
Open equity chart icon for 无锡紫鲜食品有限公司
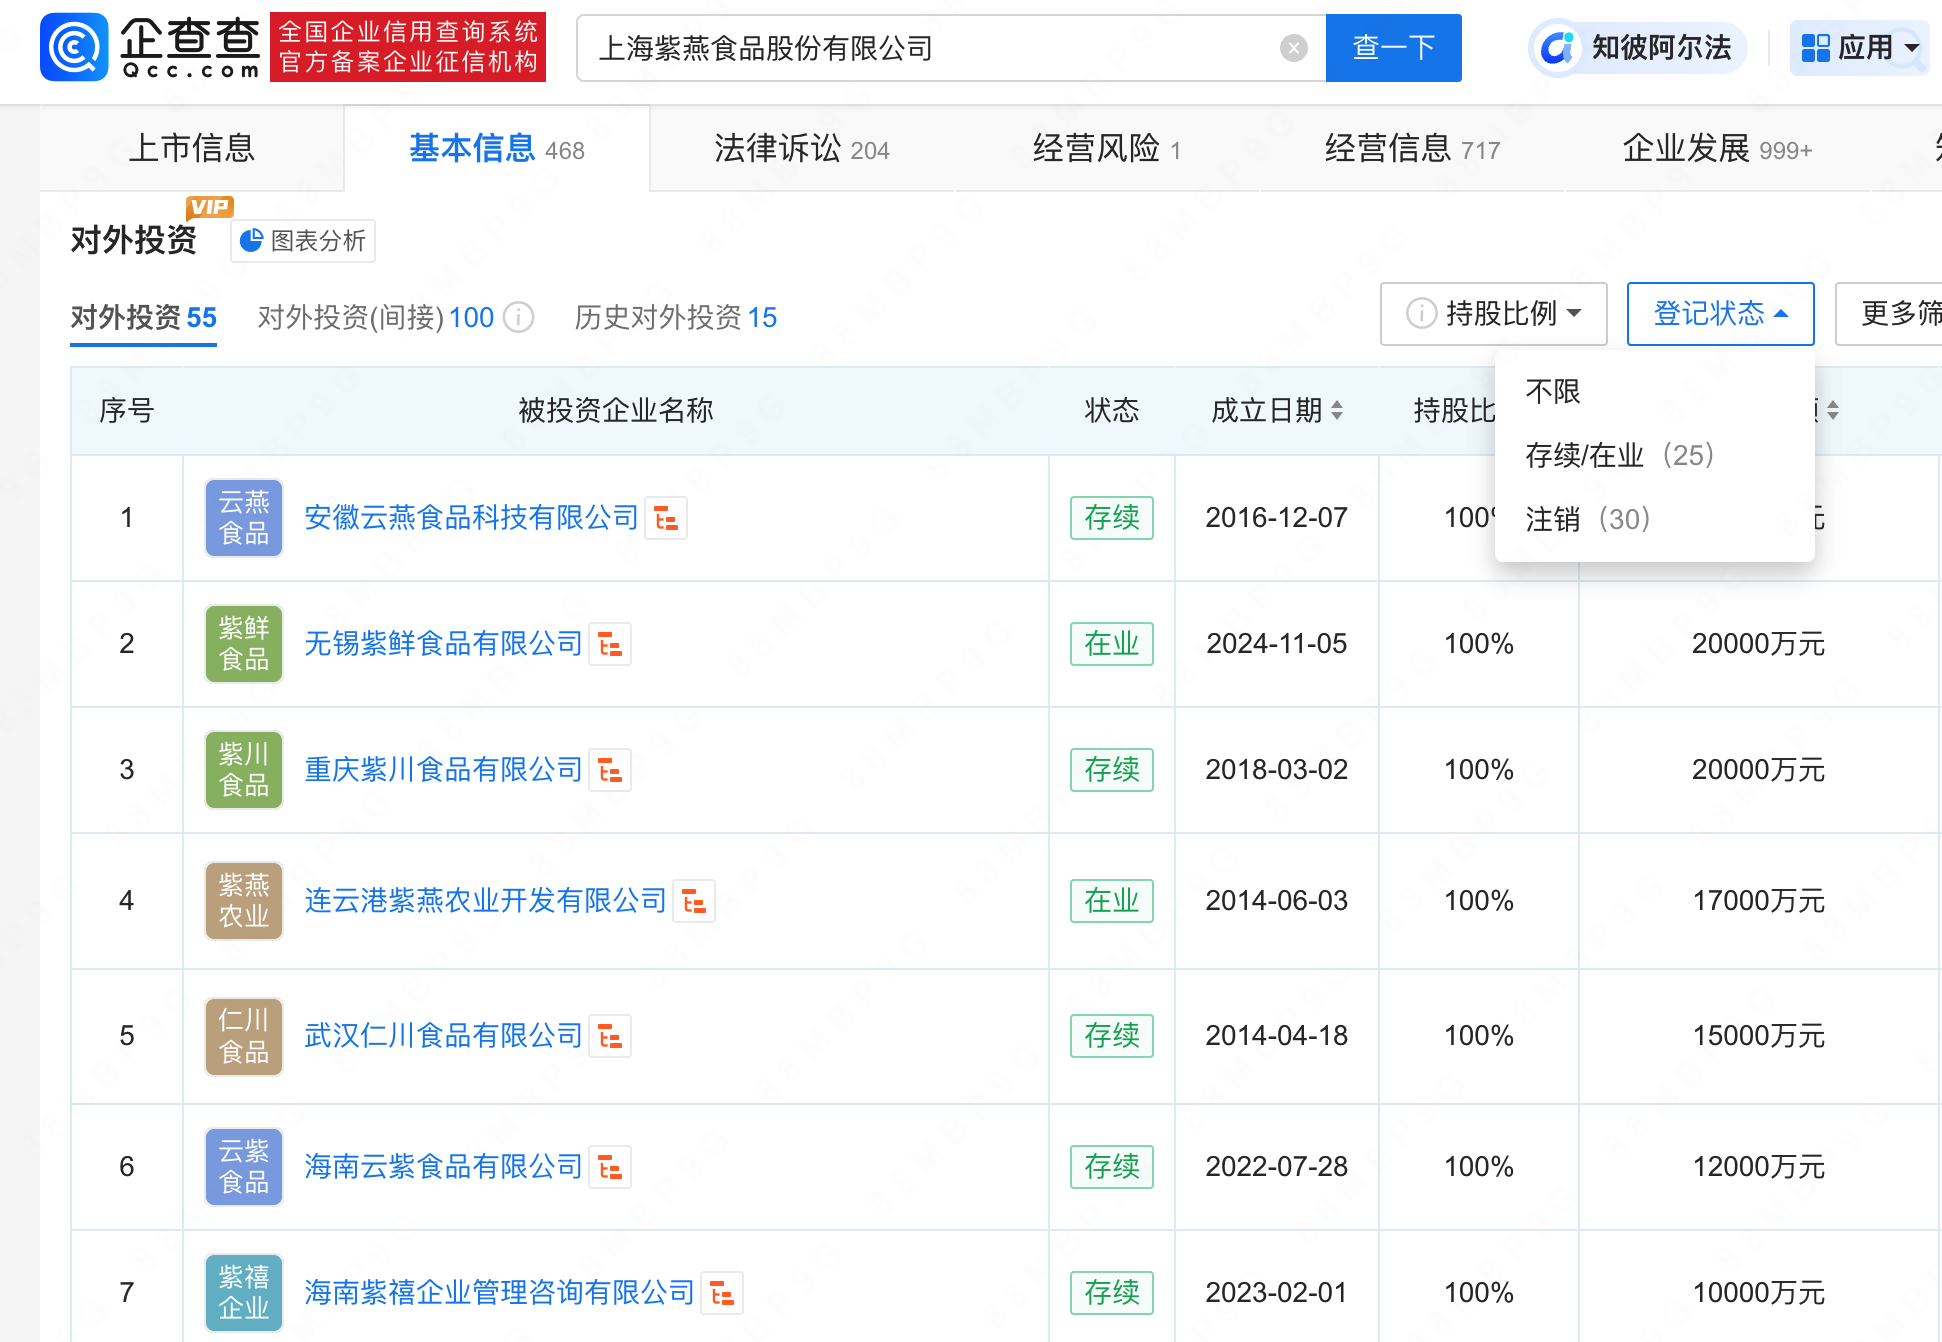pos(610,644)
